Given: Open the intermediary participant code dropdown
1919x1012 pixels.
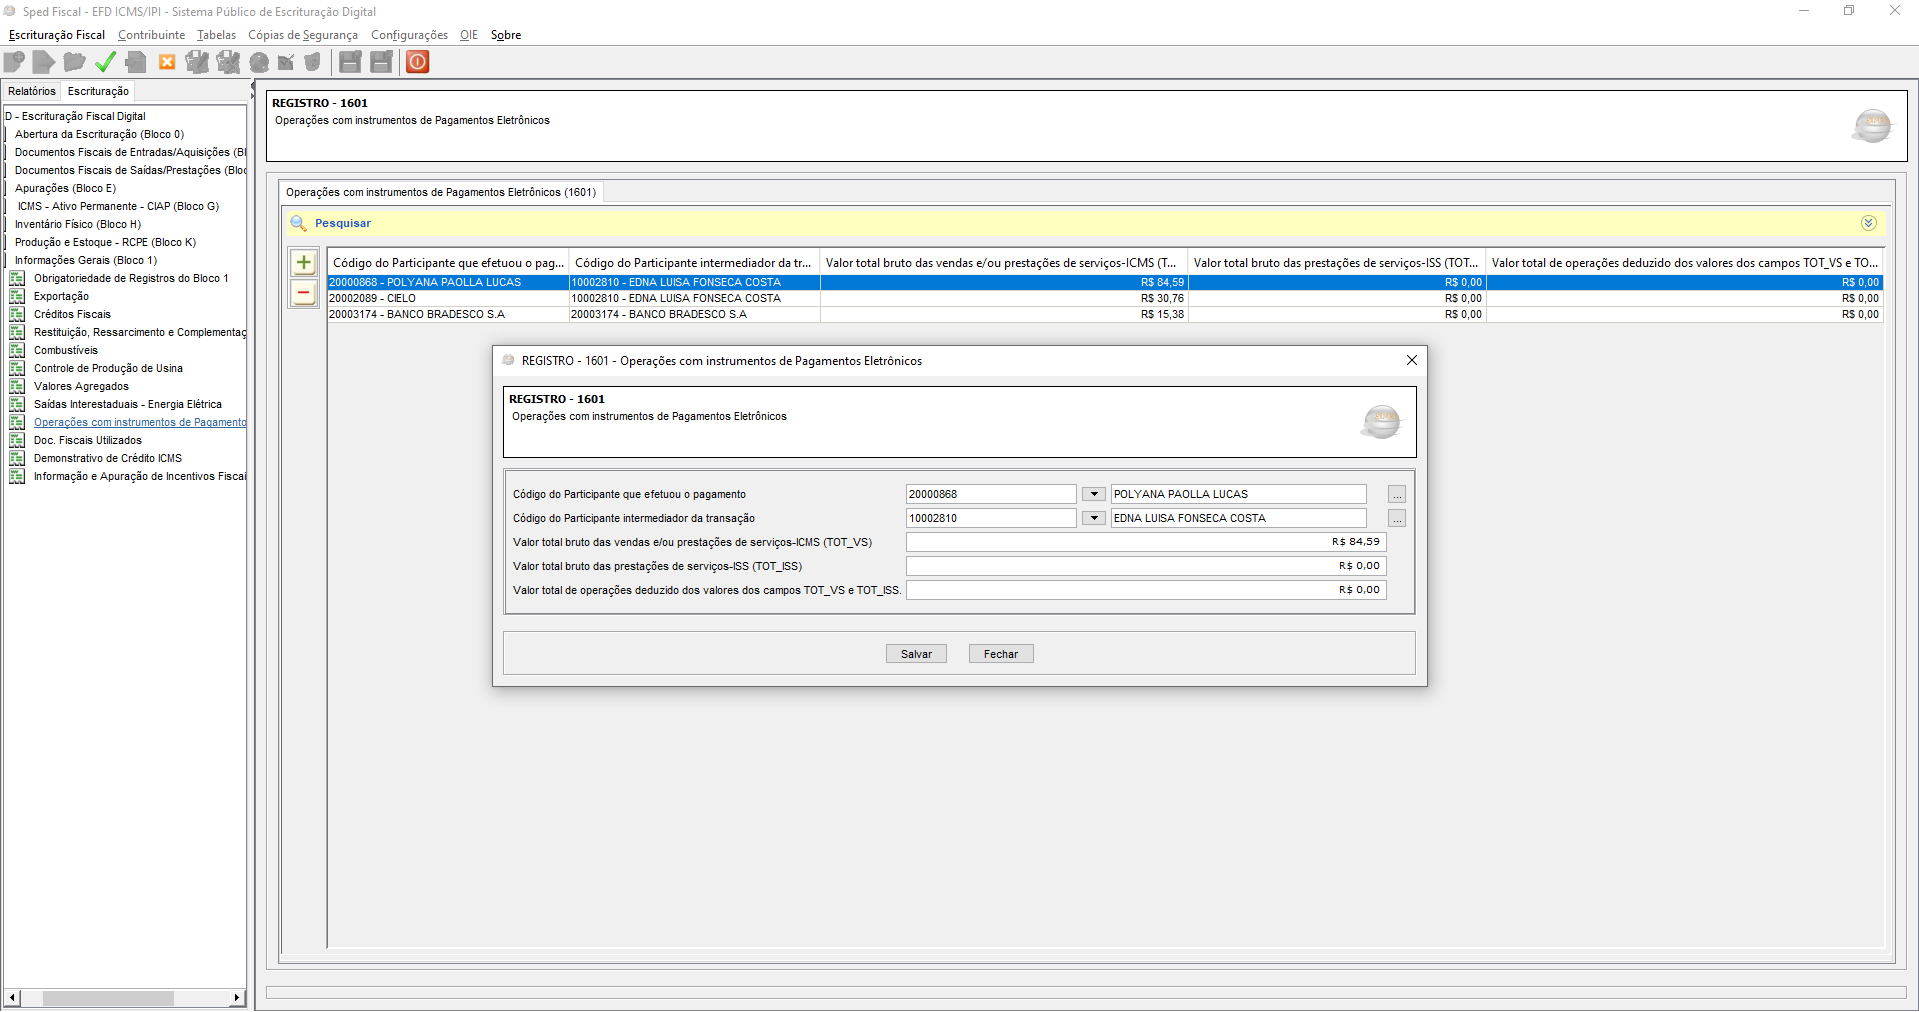Looking at the screenshot, I should pyautogui.click(x=1093, y=518).
